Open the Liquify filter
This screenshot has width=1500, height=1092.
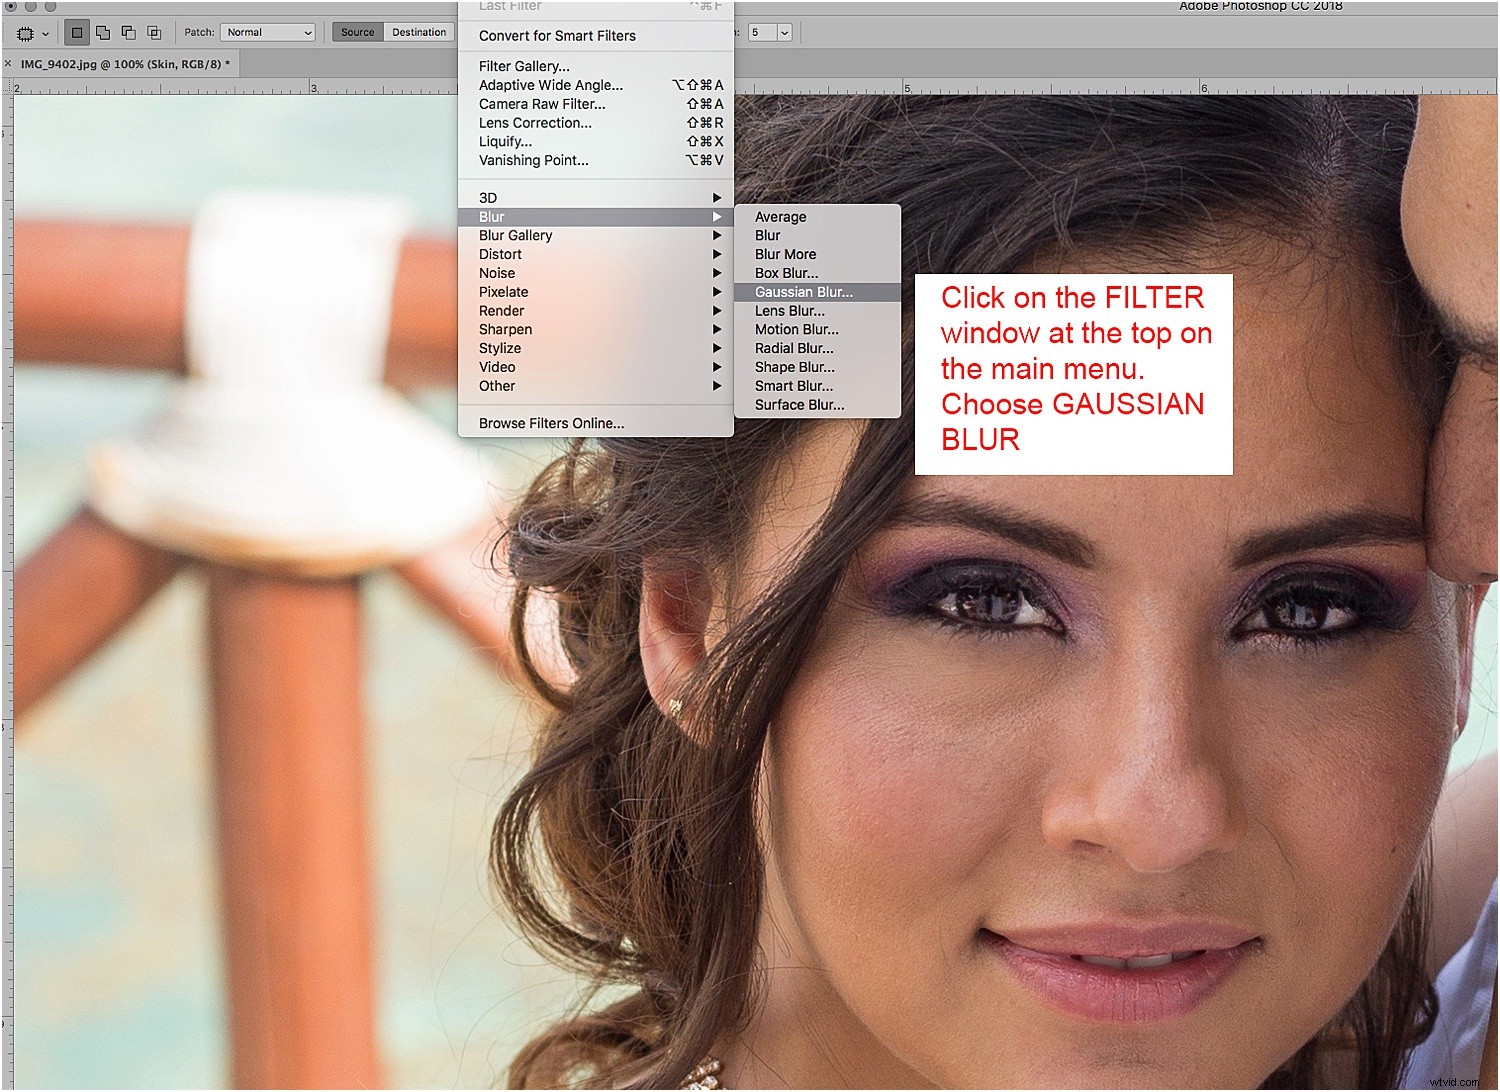[505, 141]
